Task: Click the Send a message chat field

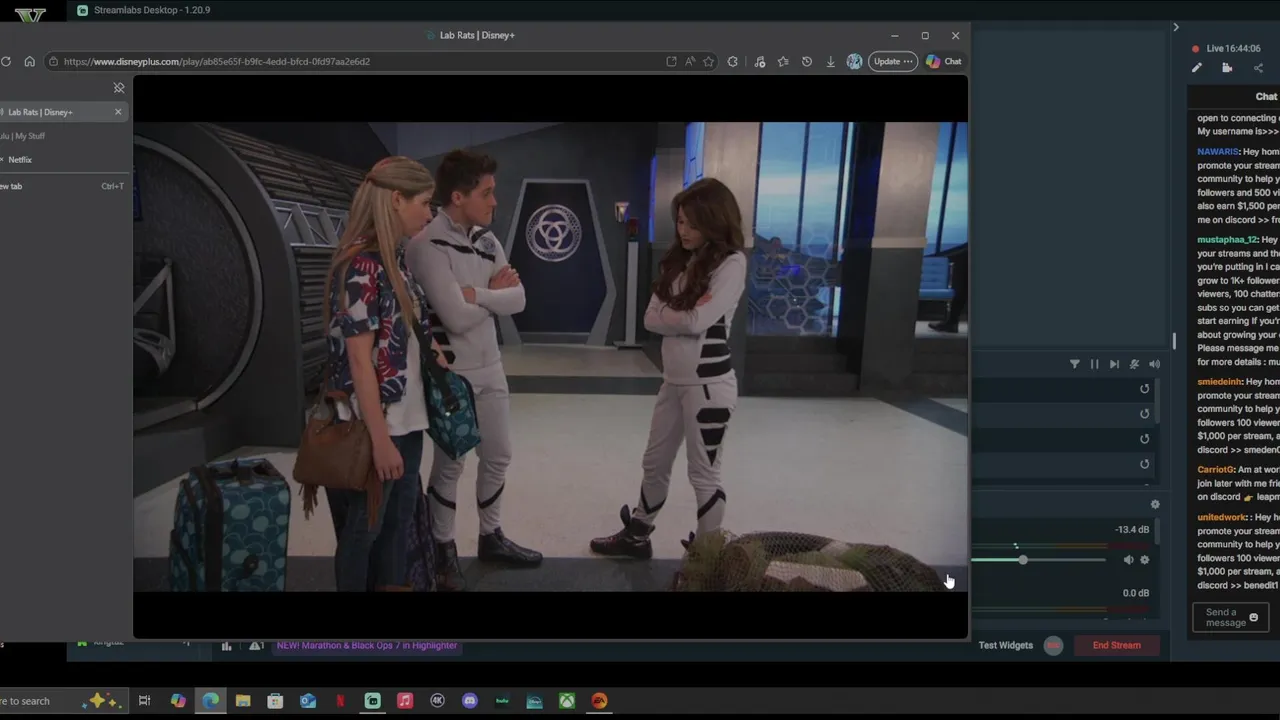Action: [1231, 618]
